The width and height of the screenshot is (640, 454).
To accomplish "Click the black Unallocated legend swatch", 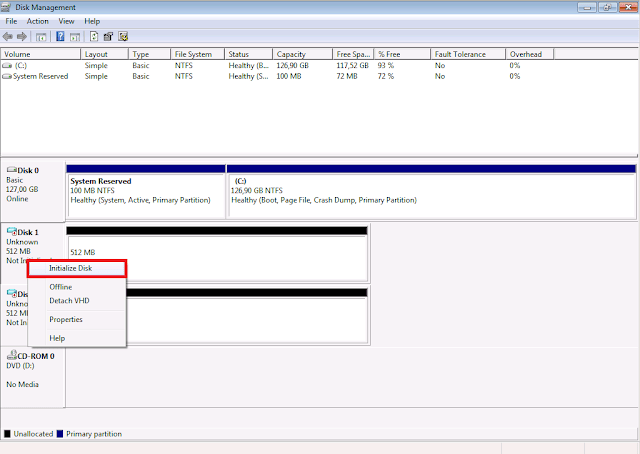I will [x=8, y=435].
